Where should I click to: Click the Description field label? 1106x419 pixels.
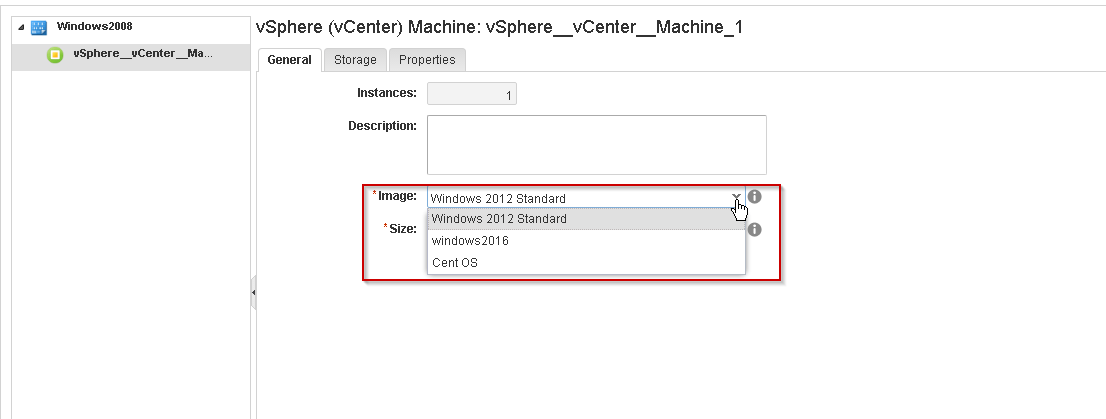[382, 126]
